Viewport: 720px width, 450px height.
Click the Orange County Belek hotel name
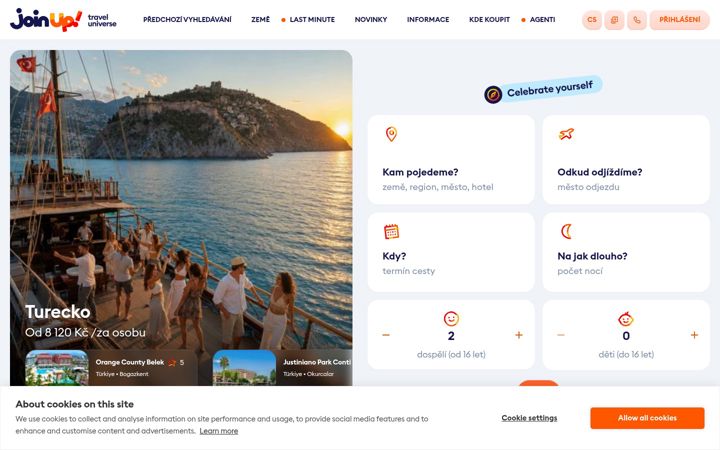(129, 362)
